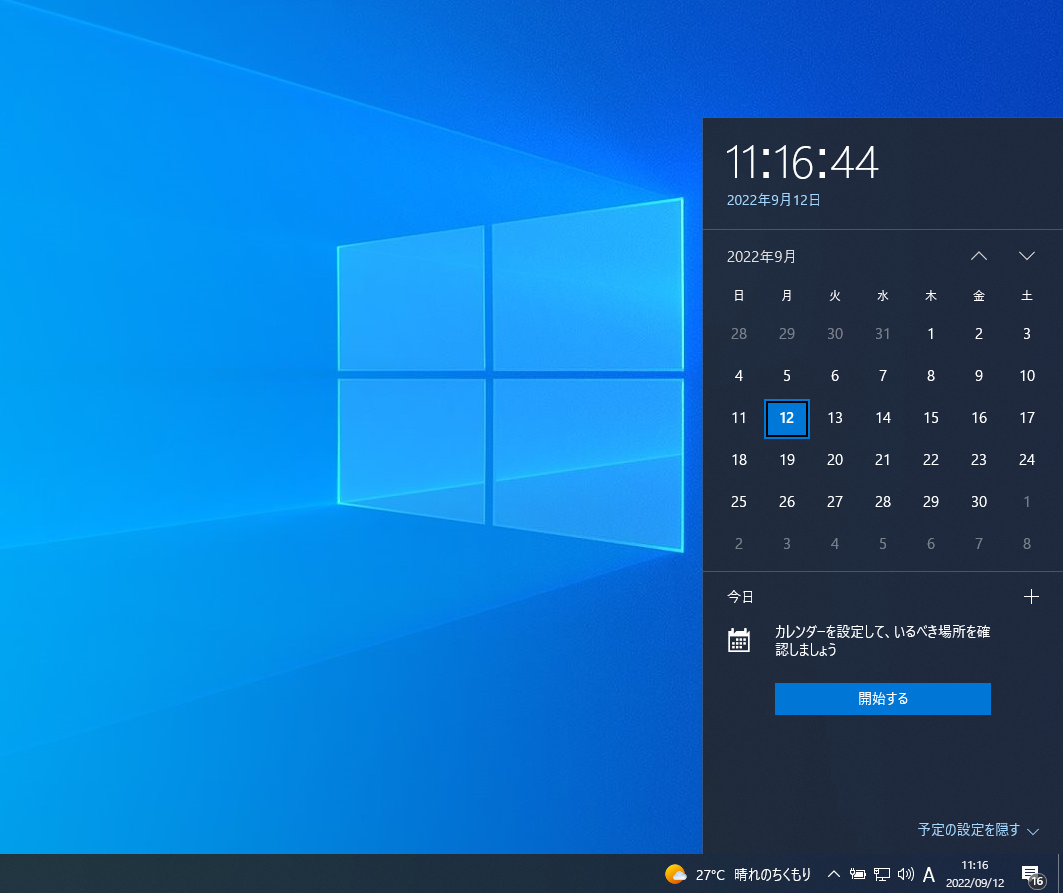
Task: Pick September 3 in the calendar
Action: coord(1027,334)
